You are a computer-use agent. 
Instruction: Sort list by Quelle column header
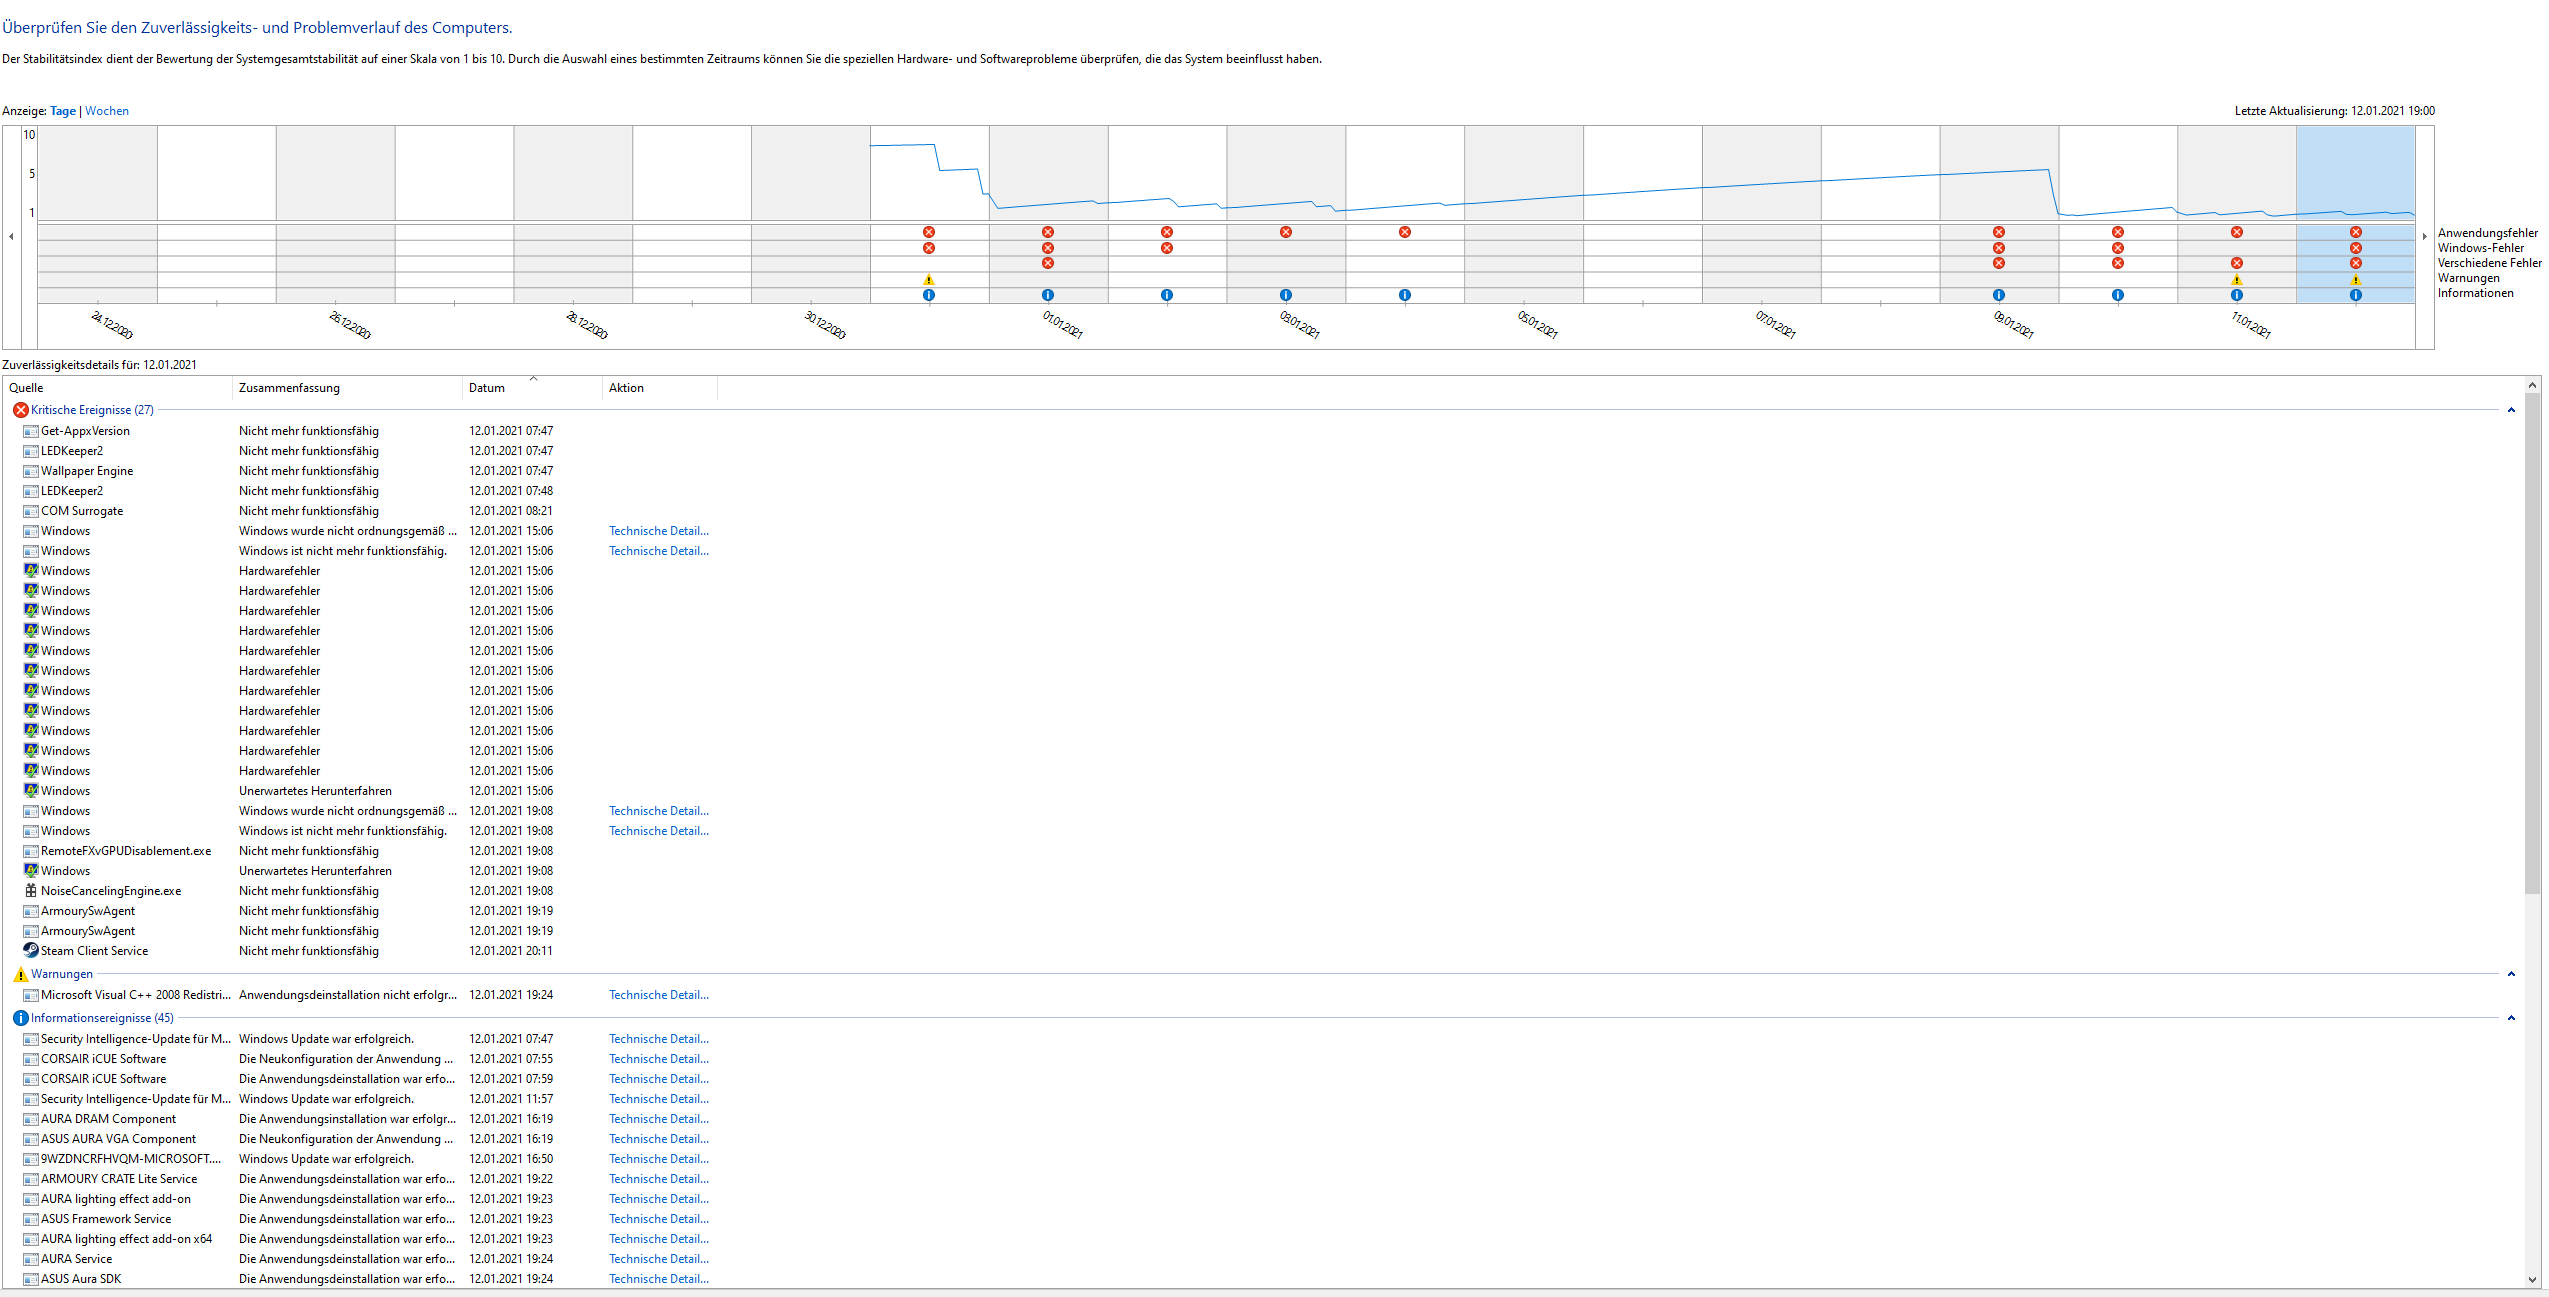pos(26,388)
